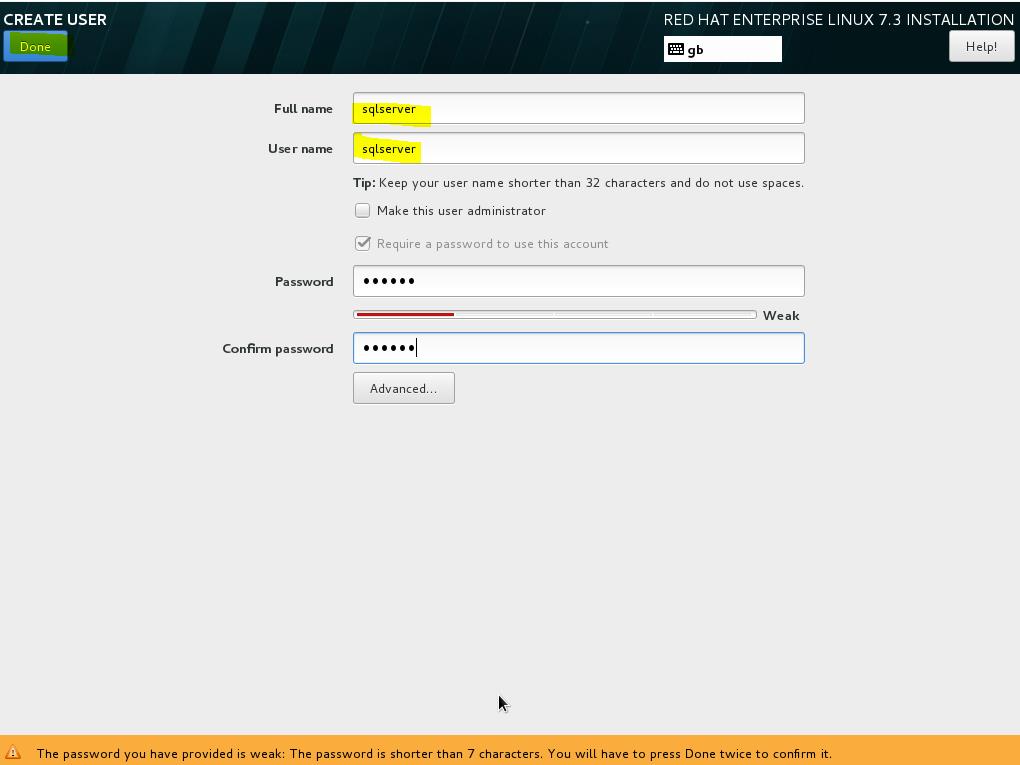Click the Password label
This screenshot has width=1020, height=765.
[x=304, y=282]
